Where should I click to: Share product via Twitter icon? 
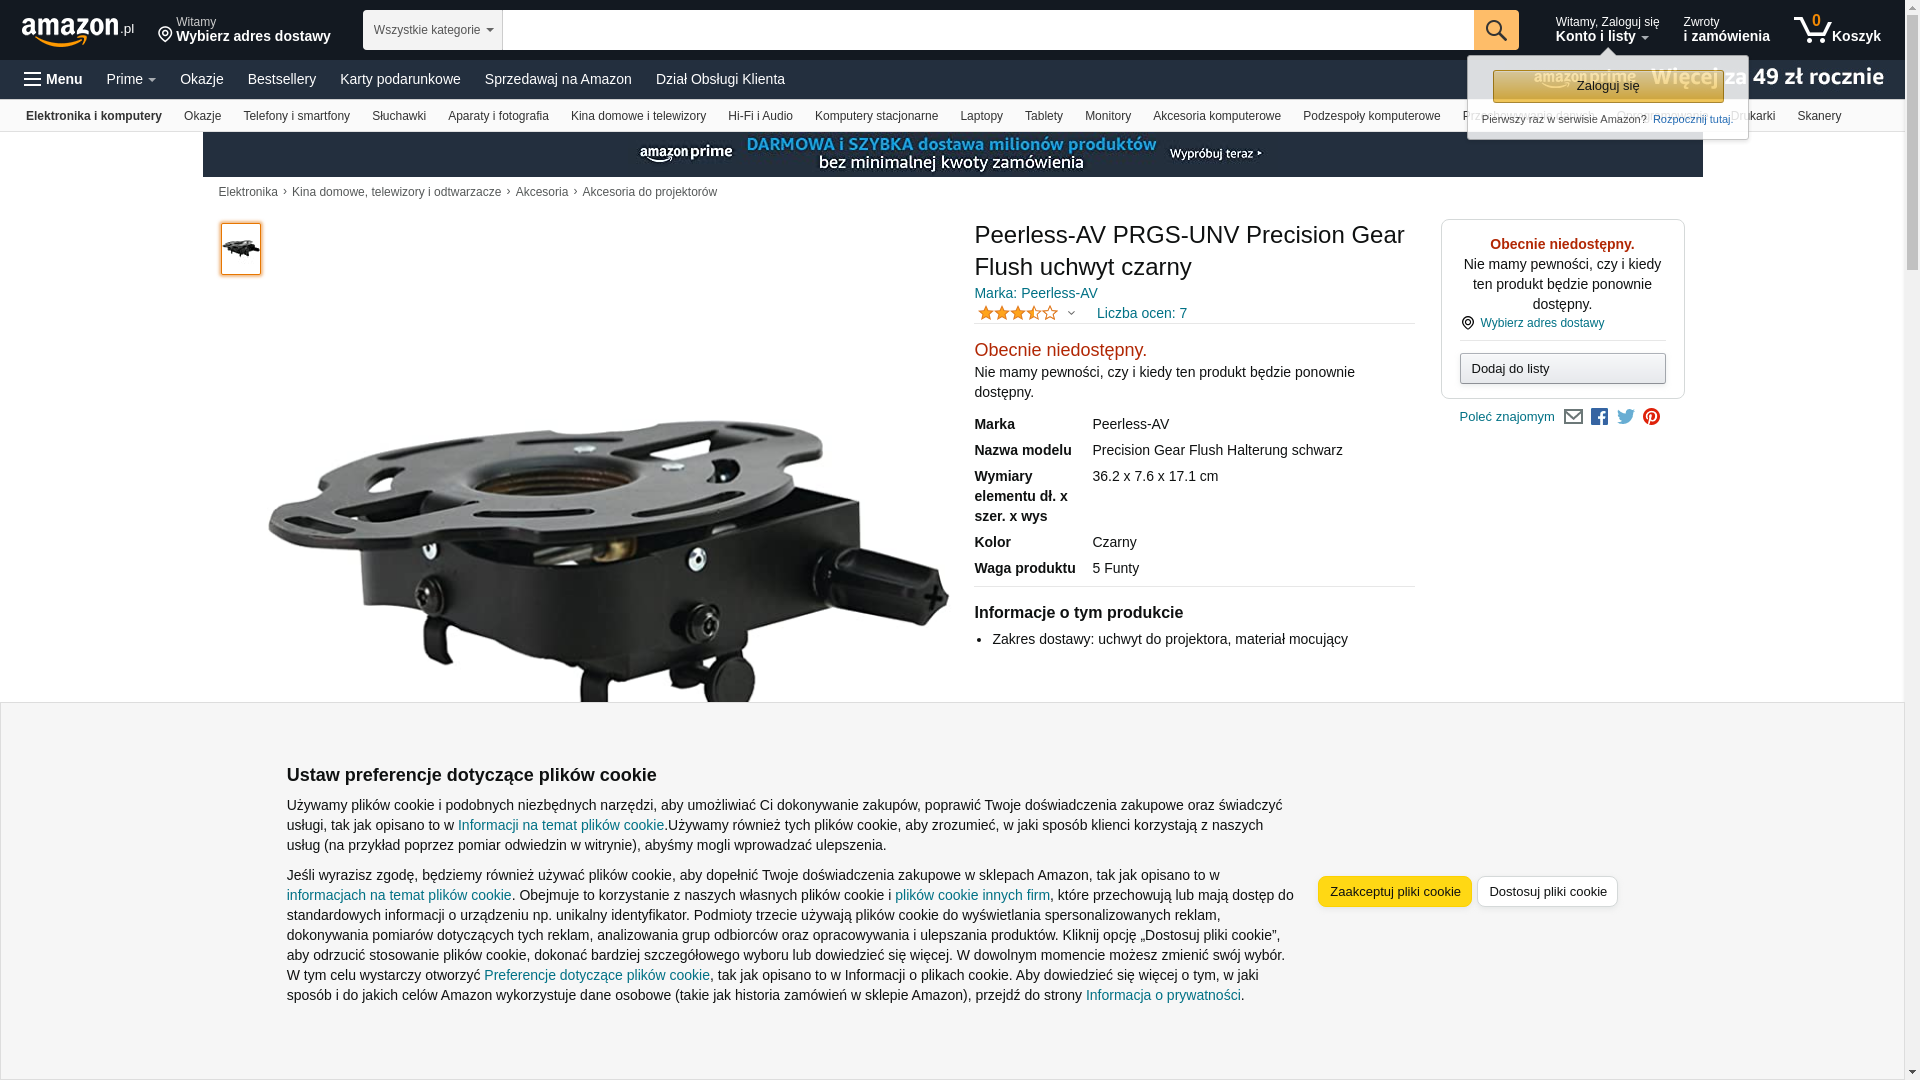[x=1625, y=417]
